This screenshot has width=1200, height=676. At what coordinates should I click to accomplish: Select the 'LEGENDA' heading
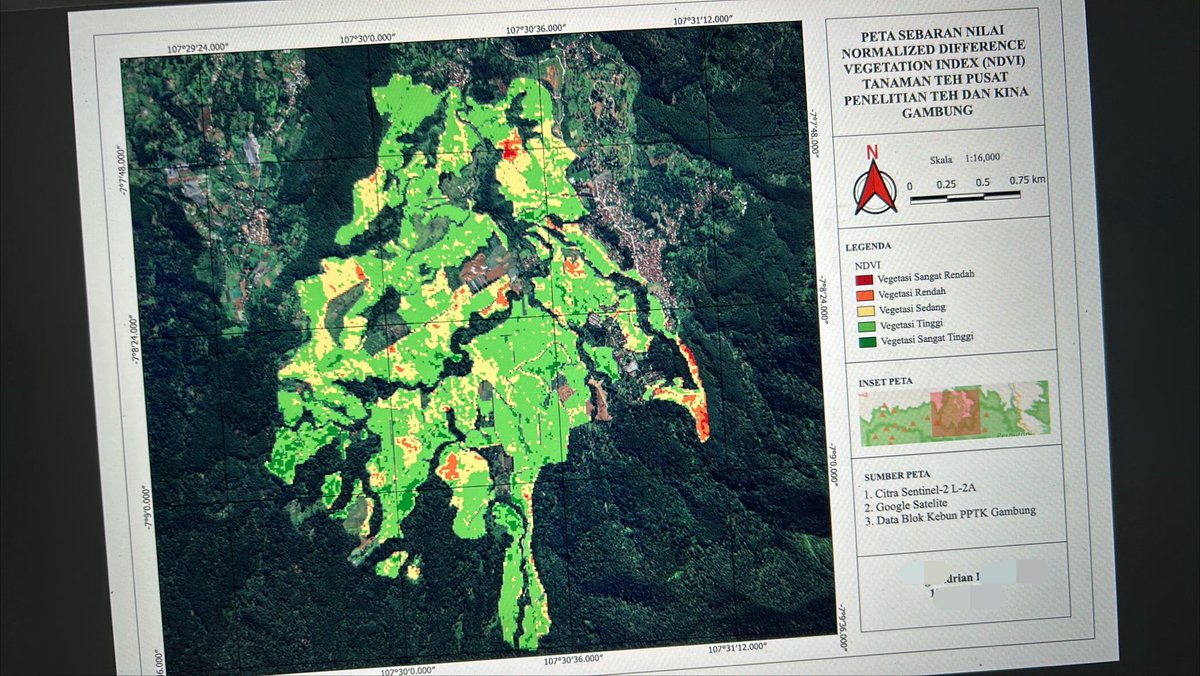(x=870, y=246)
